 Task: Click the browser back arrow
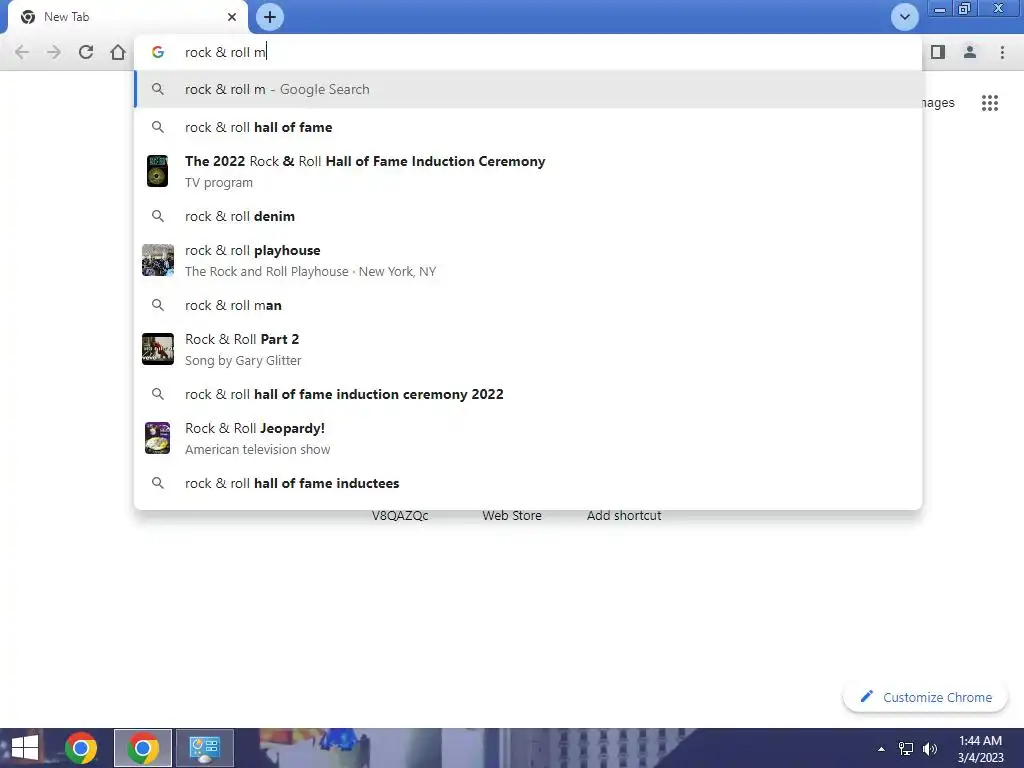[x=22, y=52]
